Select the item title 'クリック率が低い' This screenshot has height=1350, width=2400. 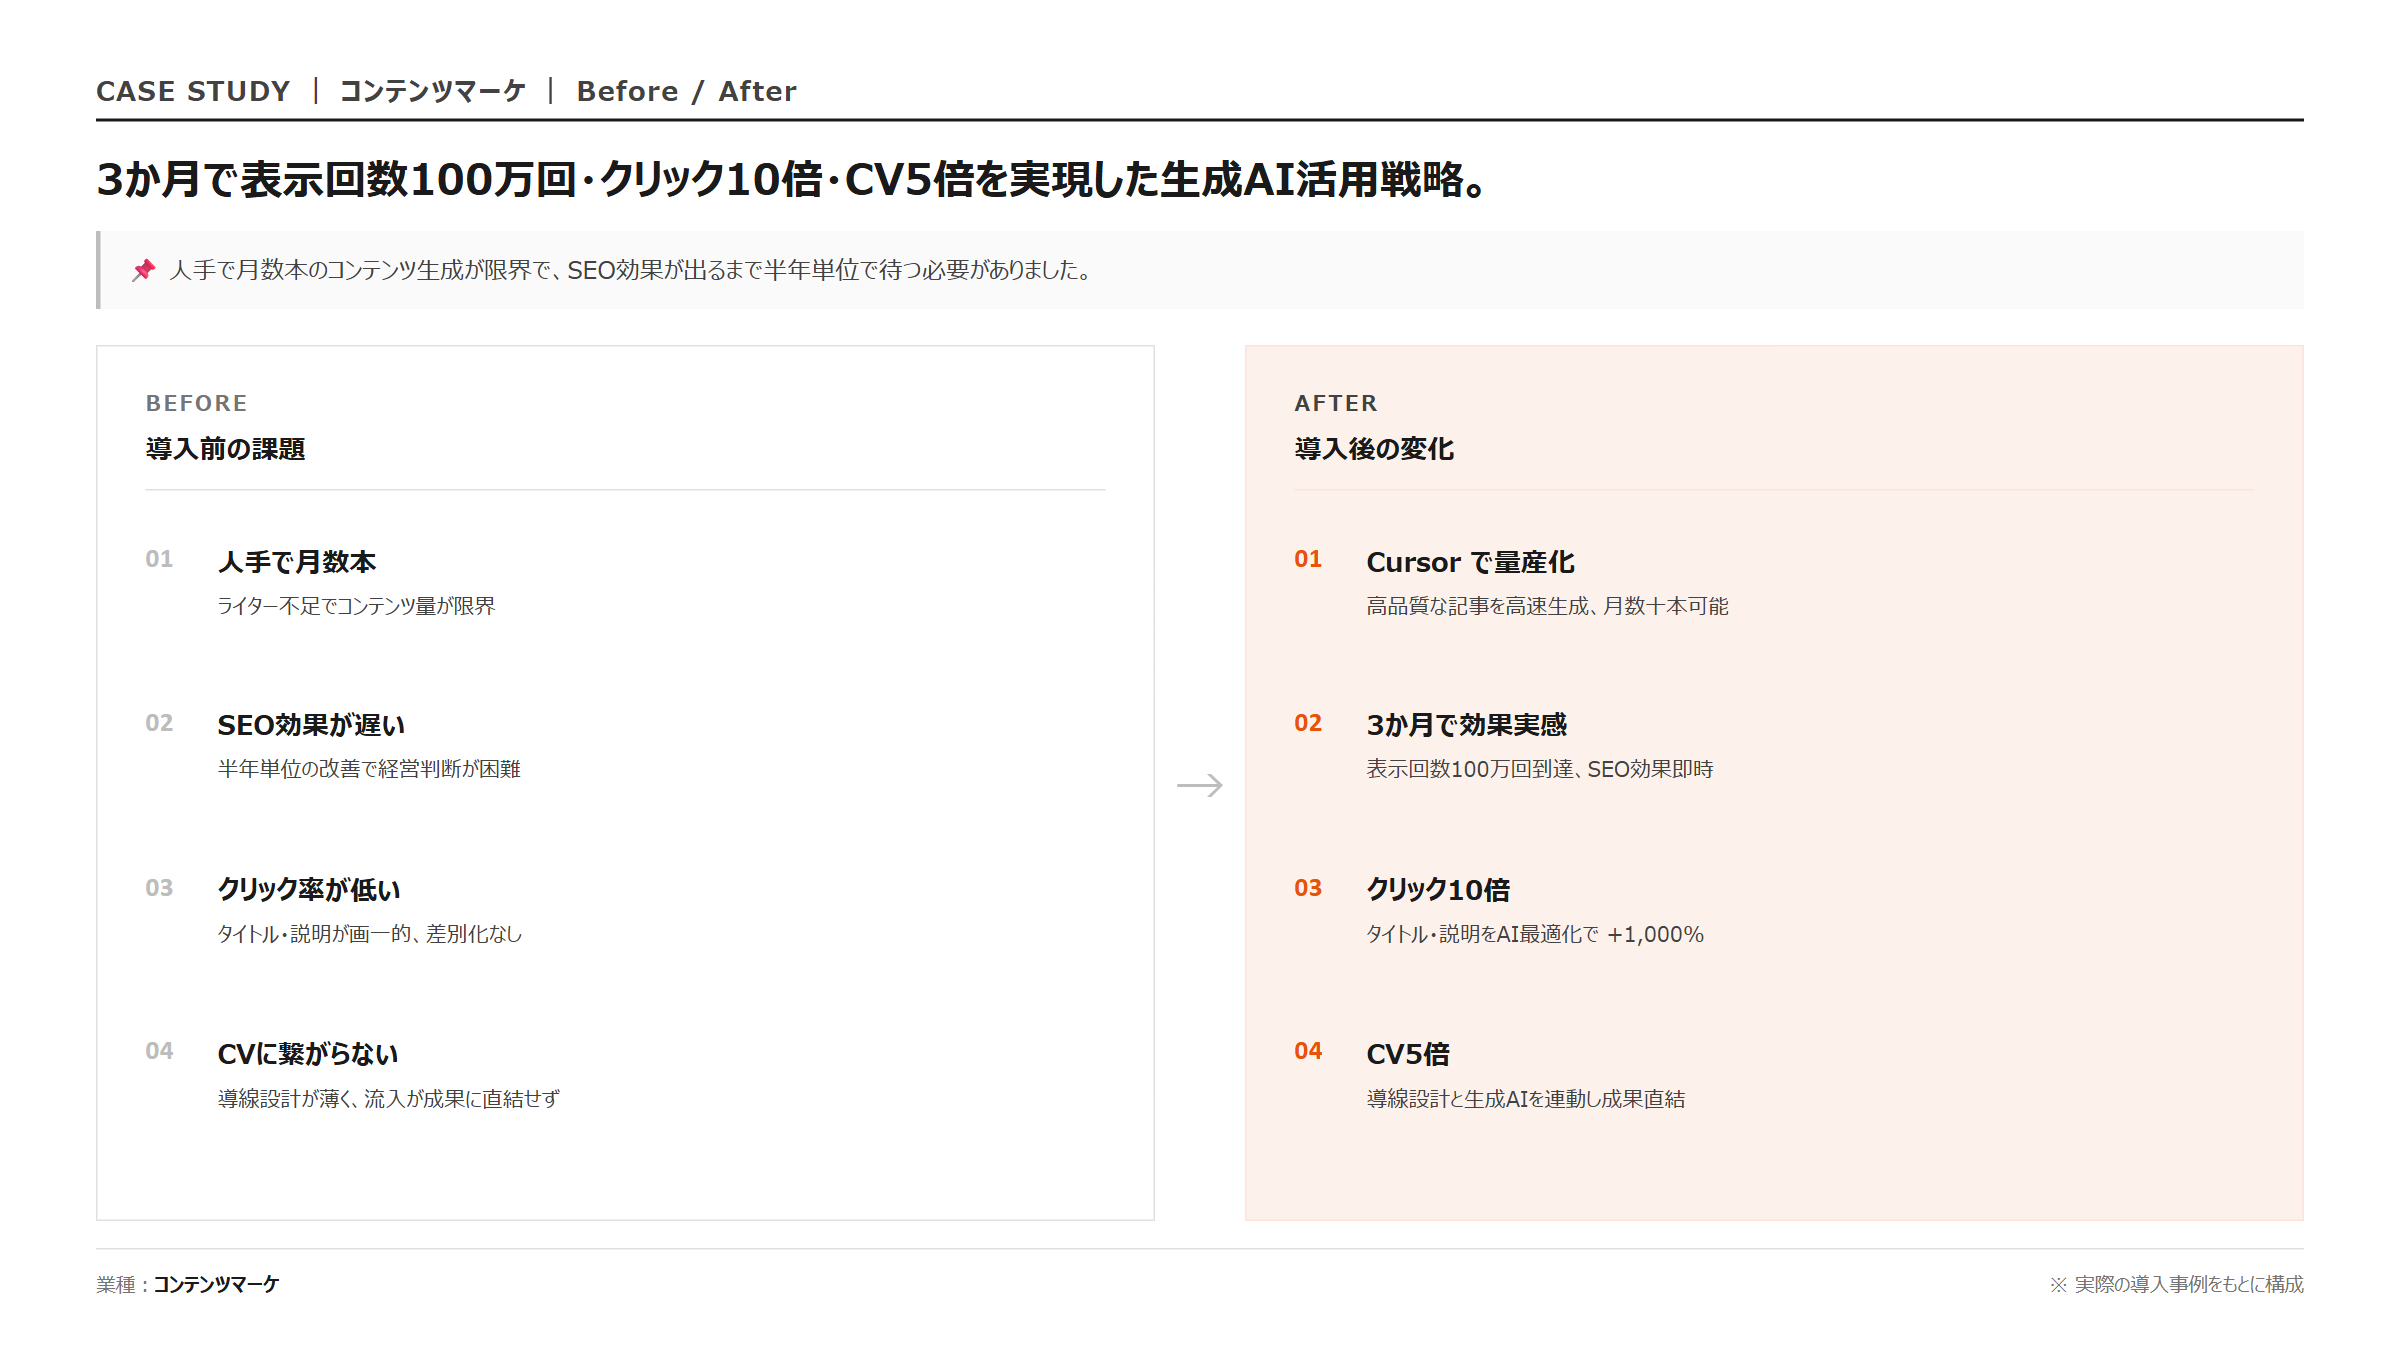coord(309,890)
